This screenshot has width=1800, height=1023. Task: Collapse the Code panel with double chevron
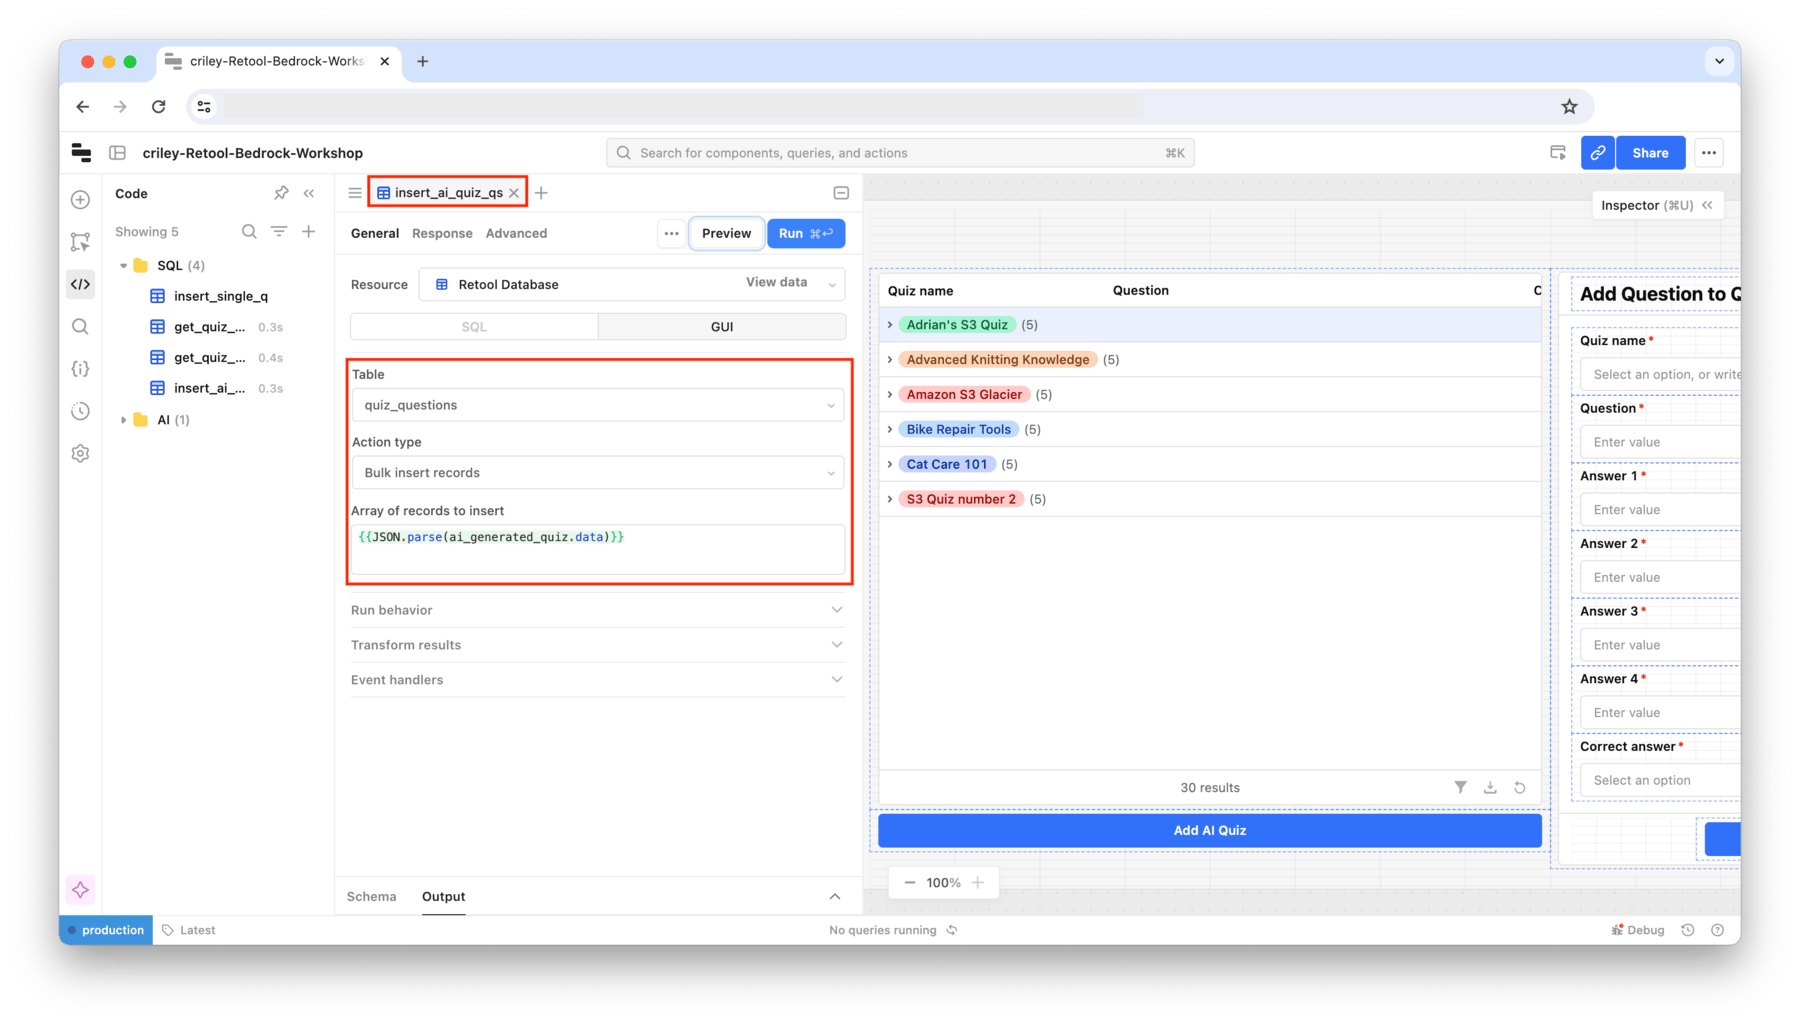tap(309, 193)
